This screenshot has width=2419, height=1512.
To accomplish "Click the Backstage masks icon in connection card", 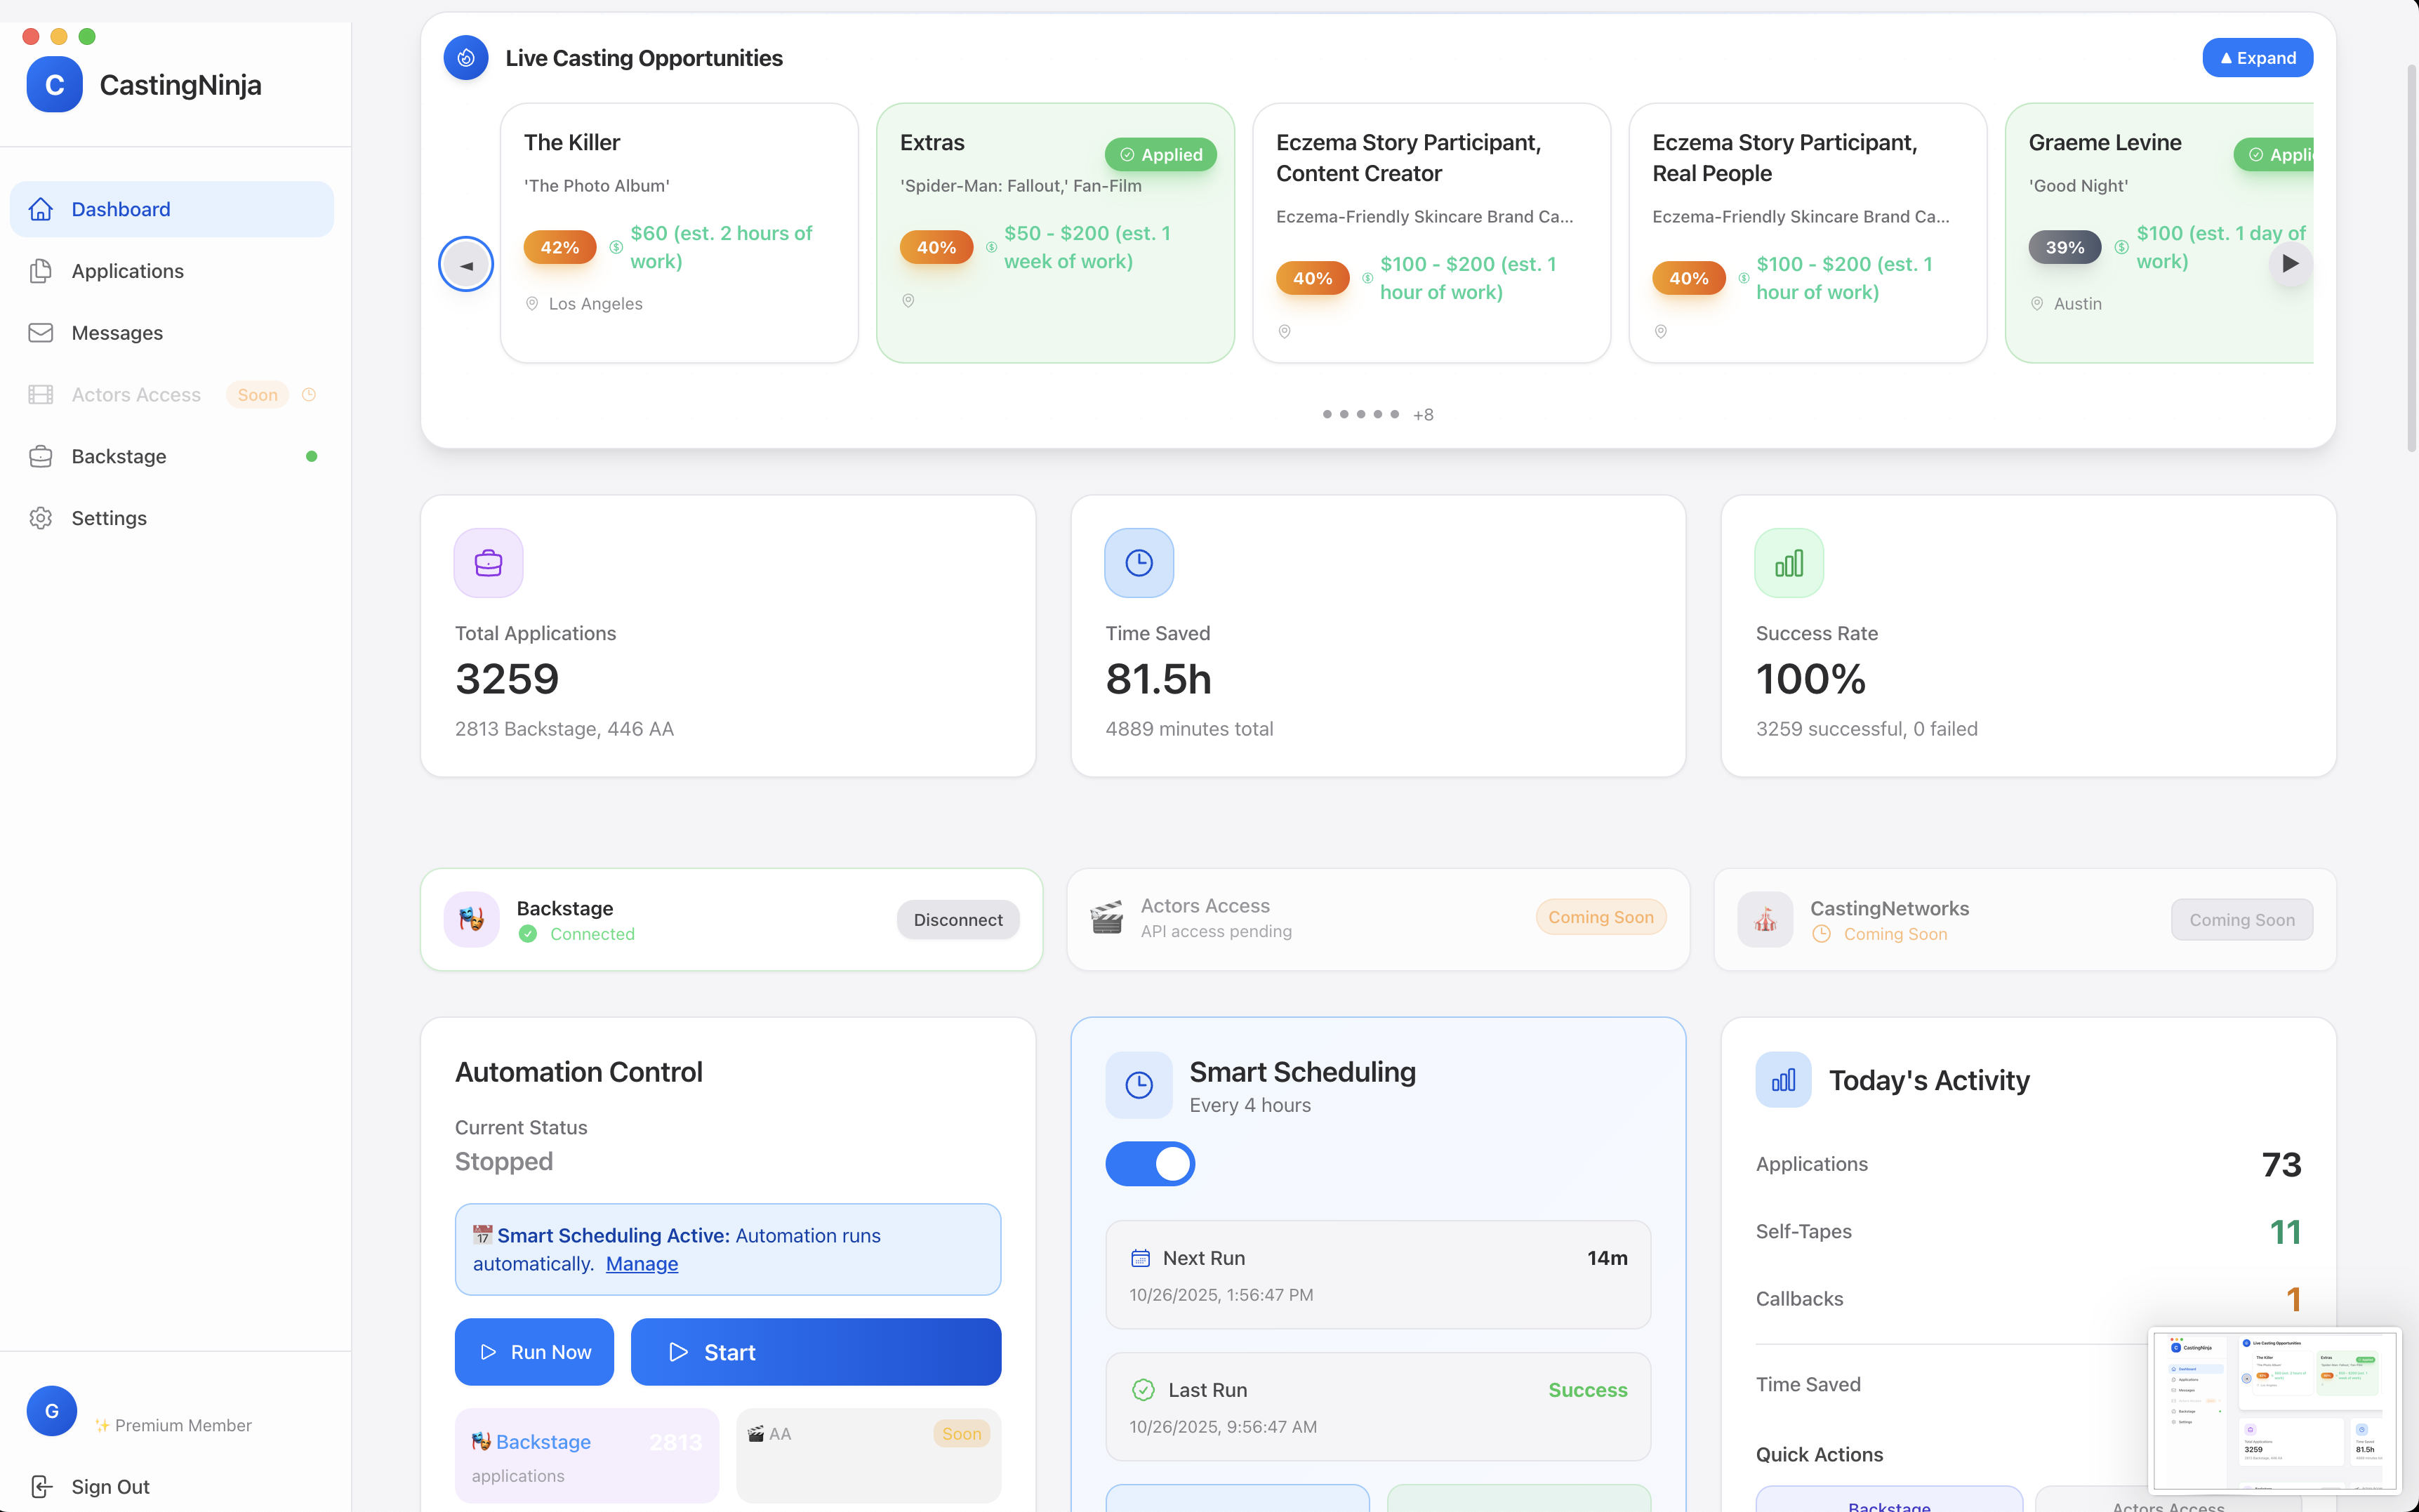I will coord(471,919).
